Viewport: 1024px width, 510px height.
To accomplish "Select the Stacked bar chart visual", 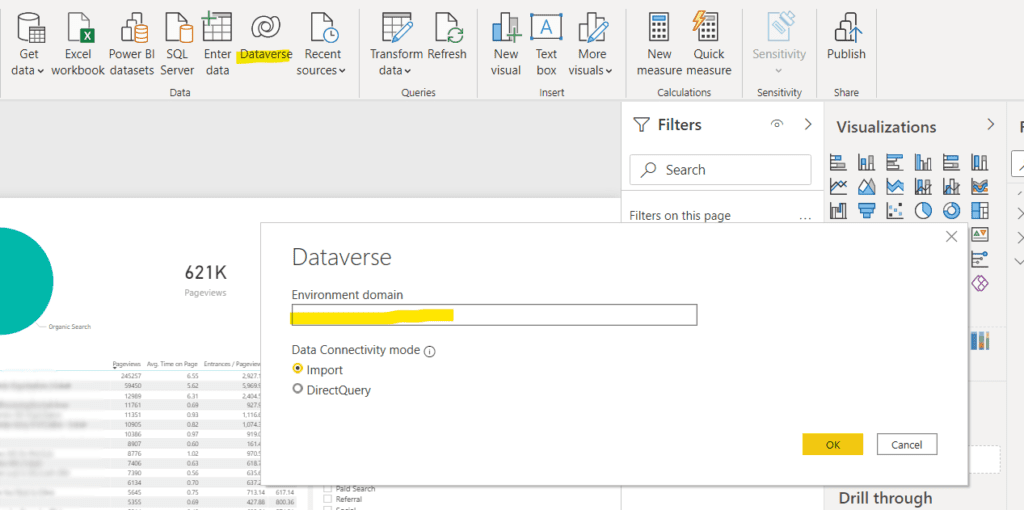I will 838,162.
